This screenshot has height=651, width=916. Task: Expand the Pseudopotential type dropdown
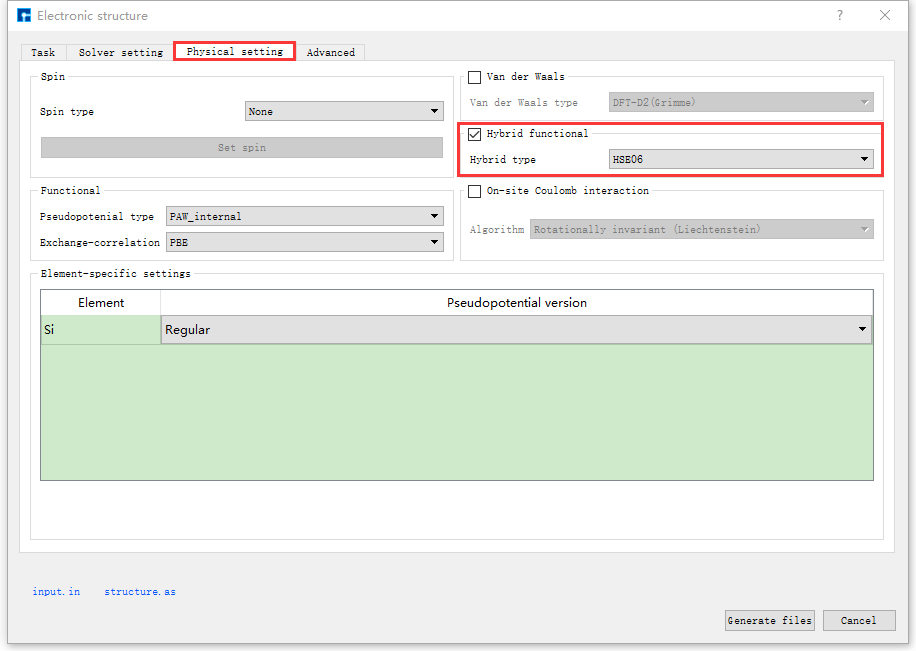coord(304,216)
